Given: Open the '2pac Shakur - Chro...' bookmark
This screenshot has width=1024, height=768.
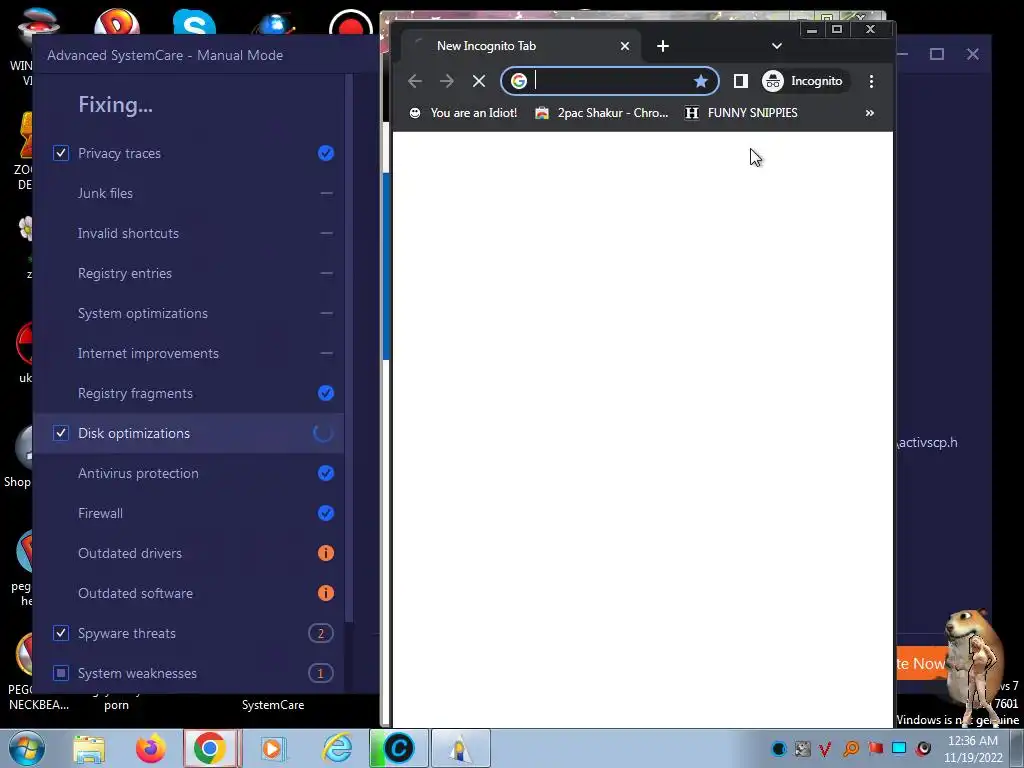Looking at the screenshot, I should point(601,113).
